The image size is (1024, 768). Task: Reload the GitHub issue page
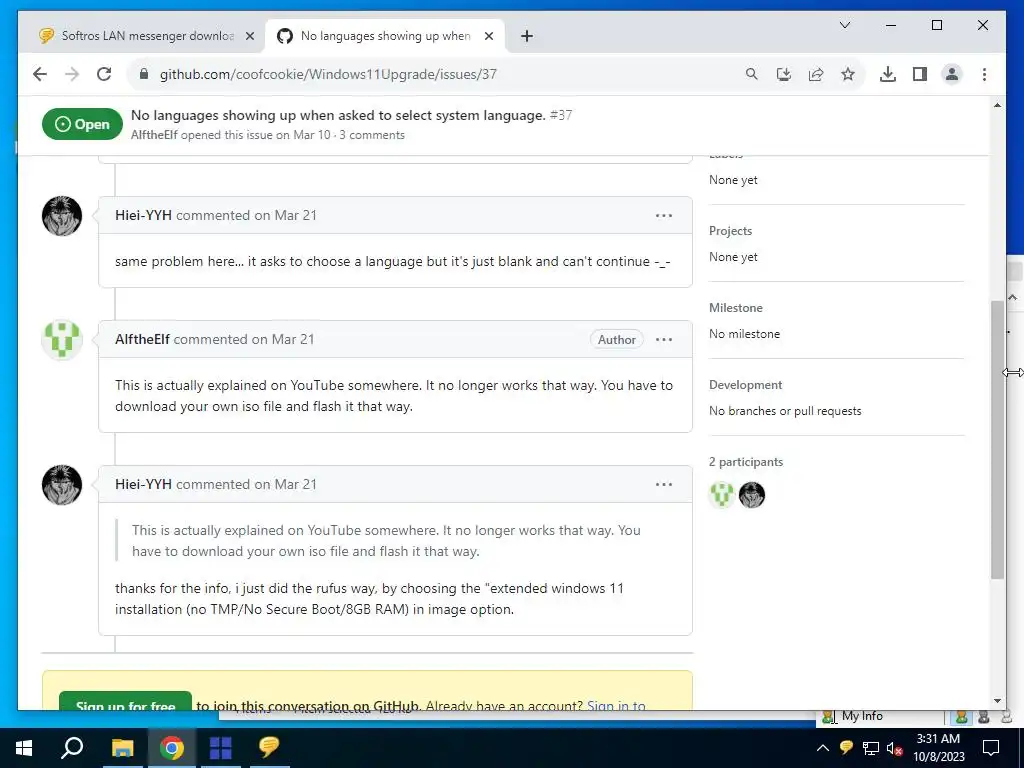104,74
